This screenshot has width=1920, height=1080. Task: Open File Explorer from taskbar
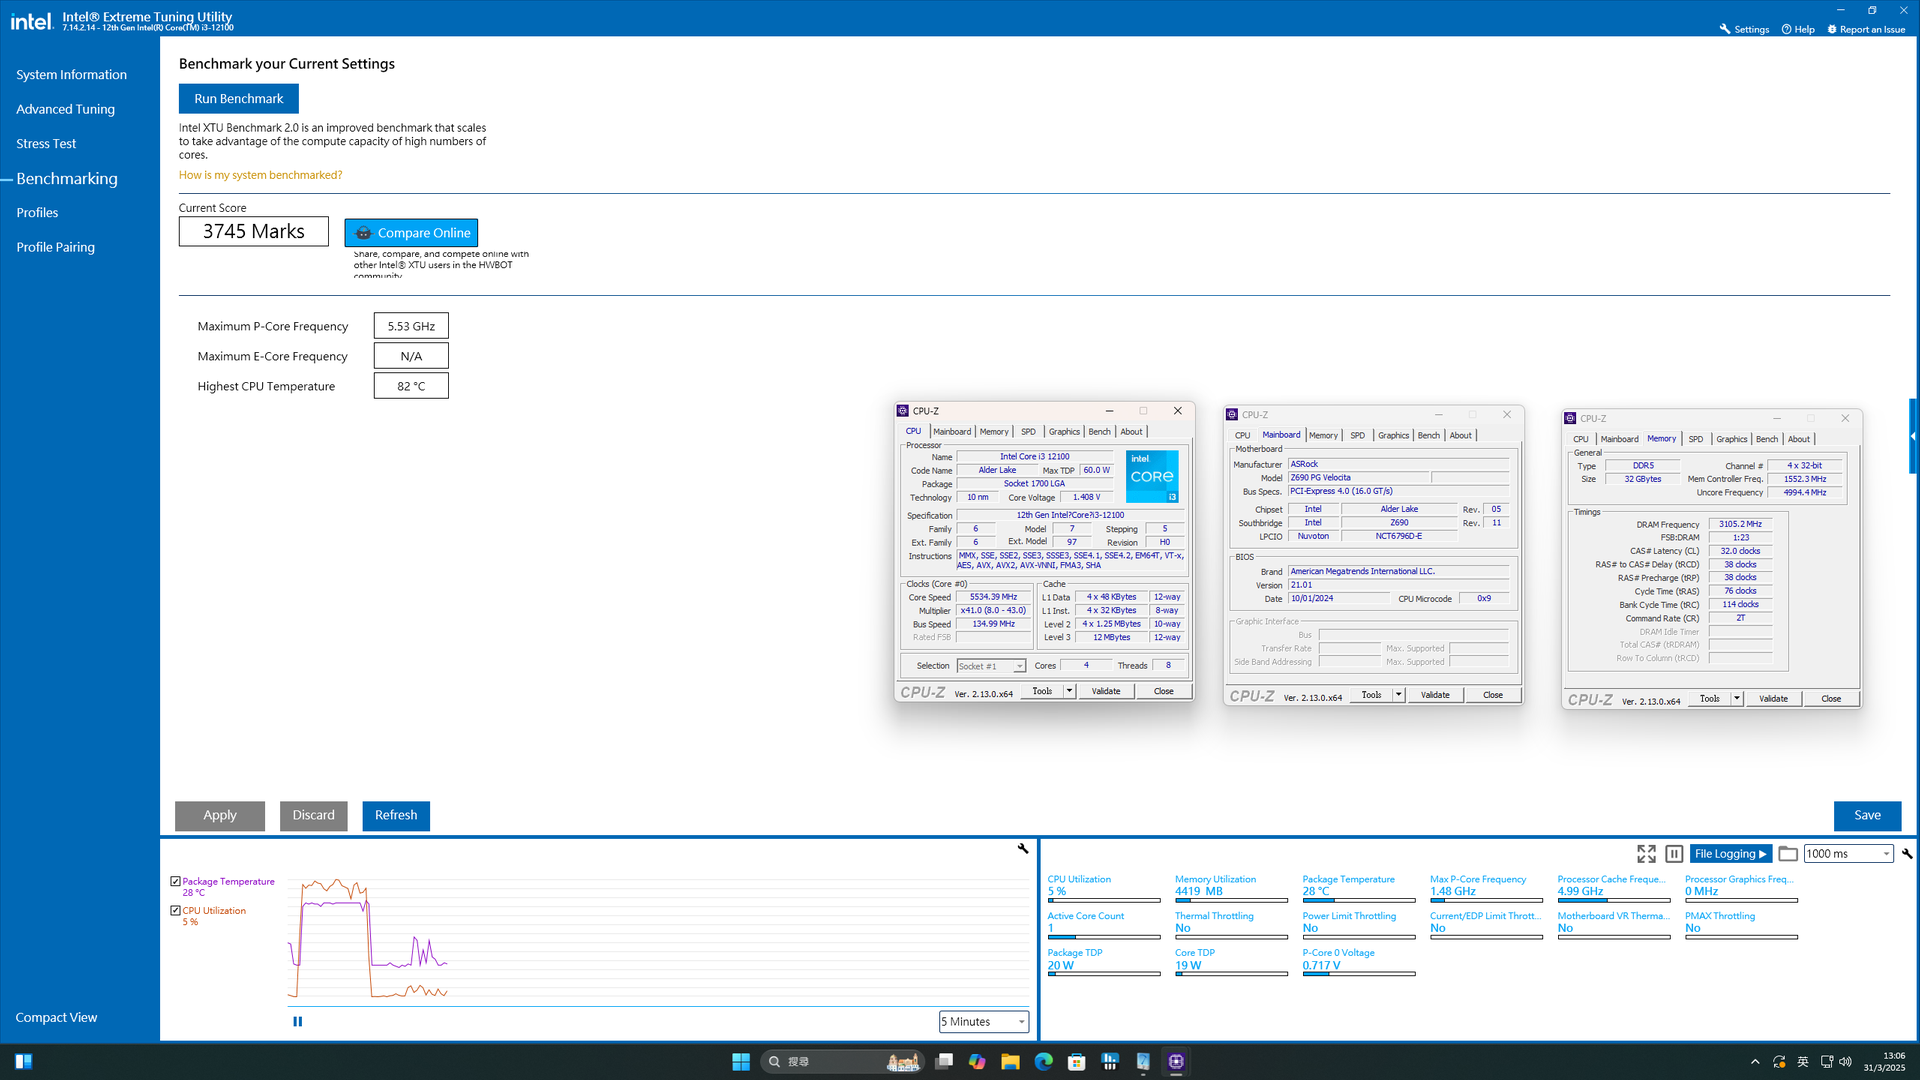pos(1010,1062)
